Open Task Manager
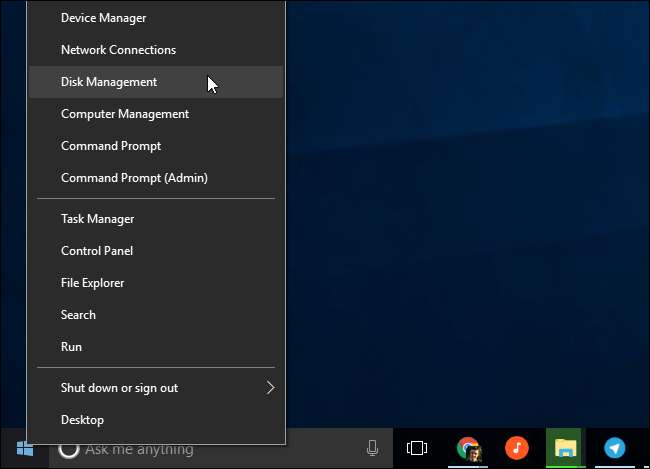650x469 pixels. [156, 219]
